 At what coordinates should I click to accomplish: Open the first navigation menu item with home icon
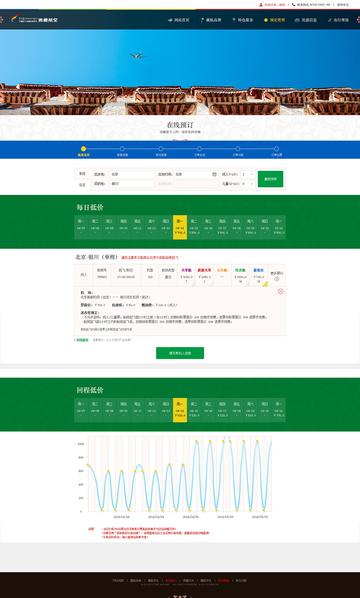(178, 20)
